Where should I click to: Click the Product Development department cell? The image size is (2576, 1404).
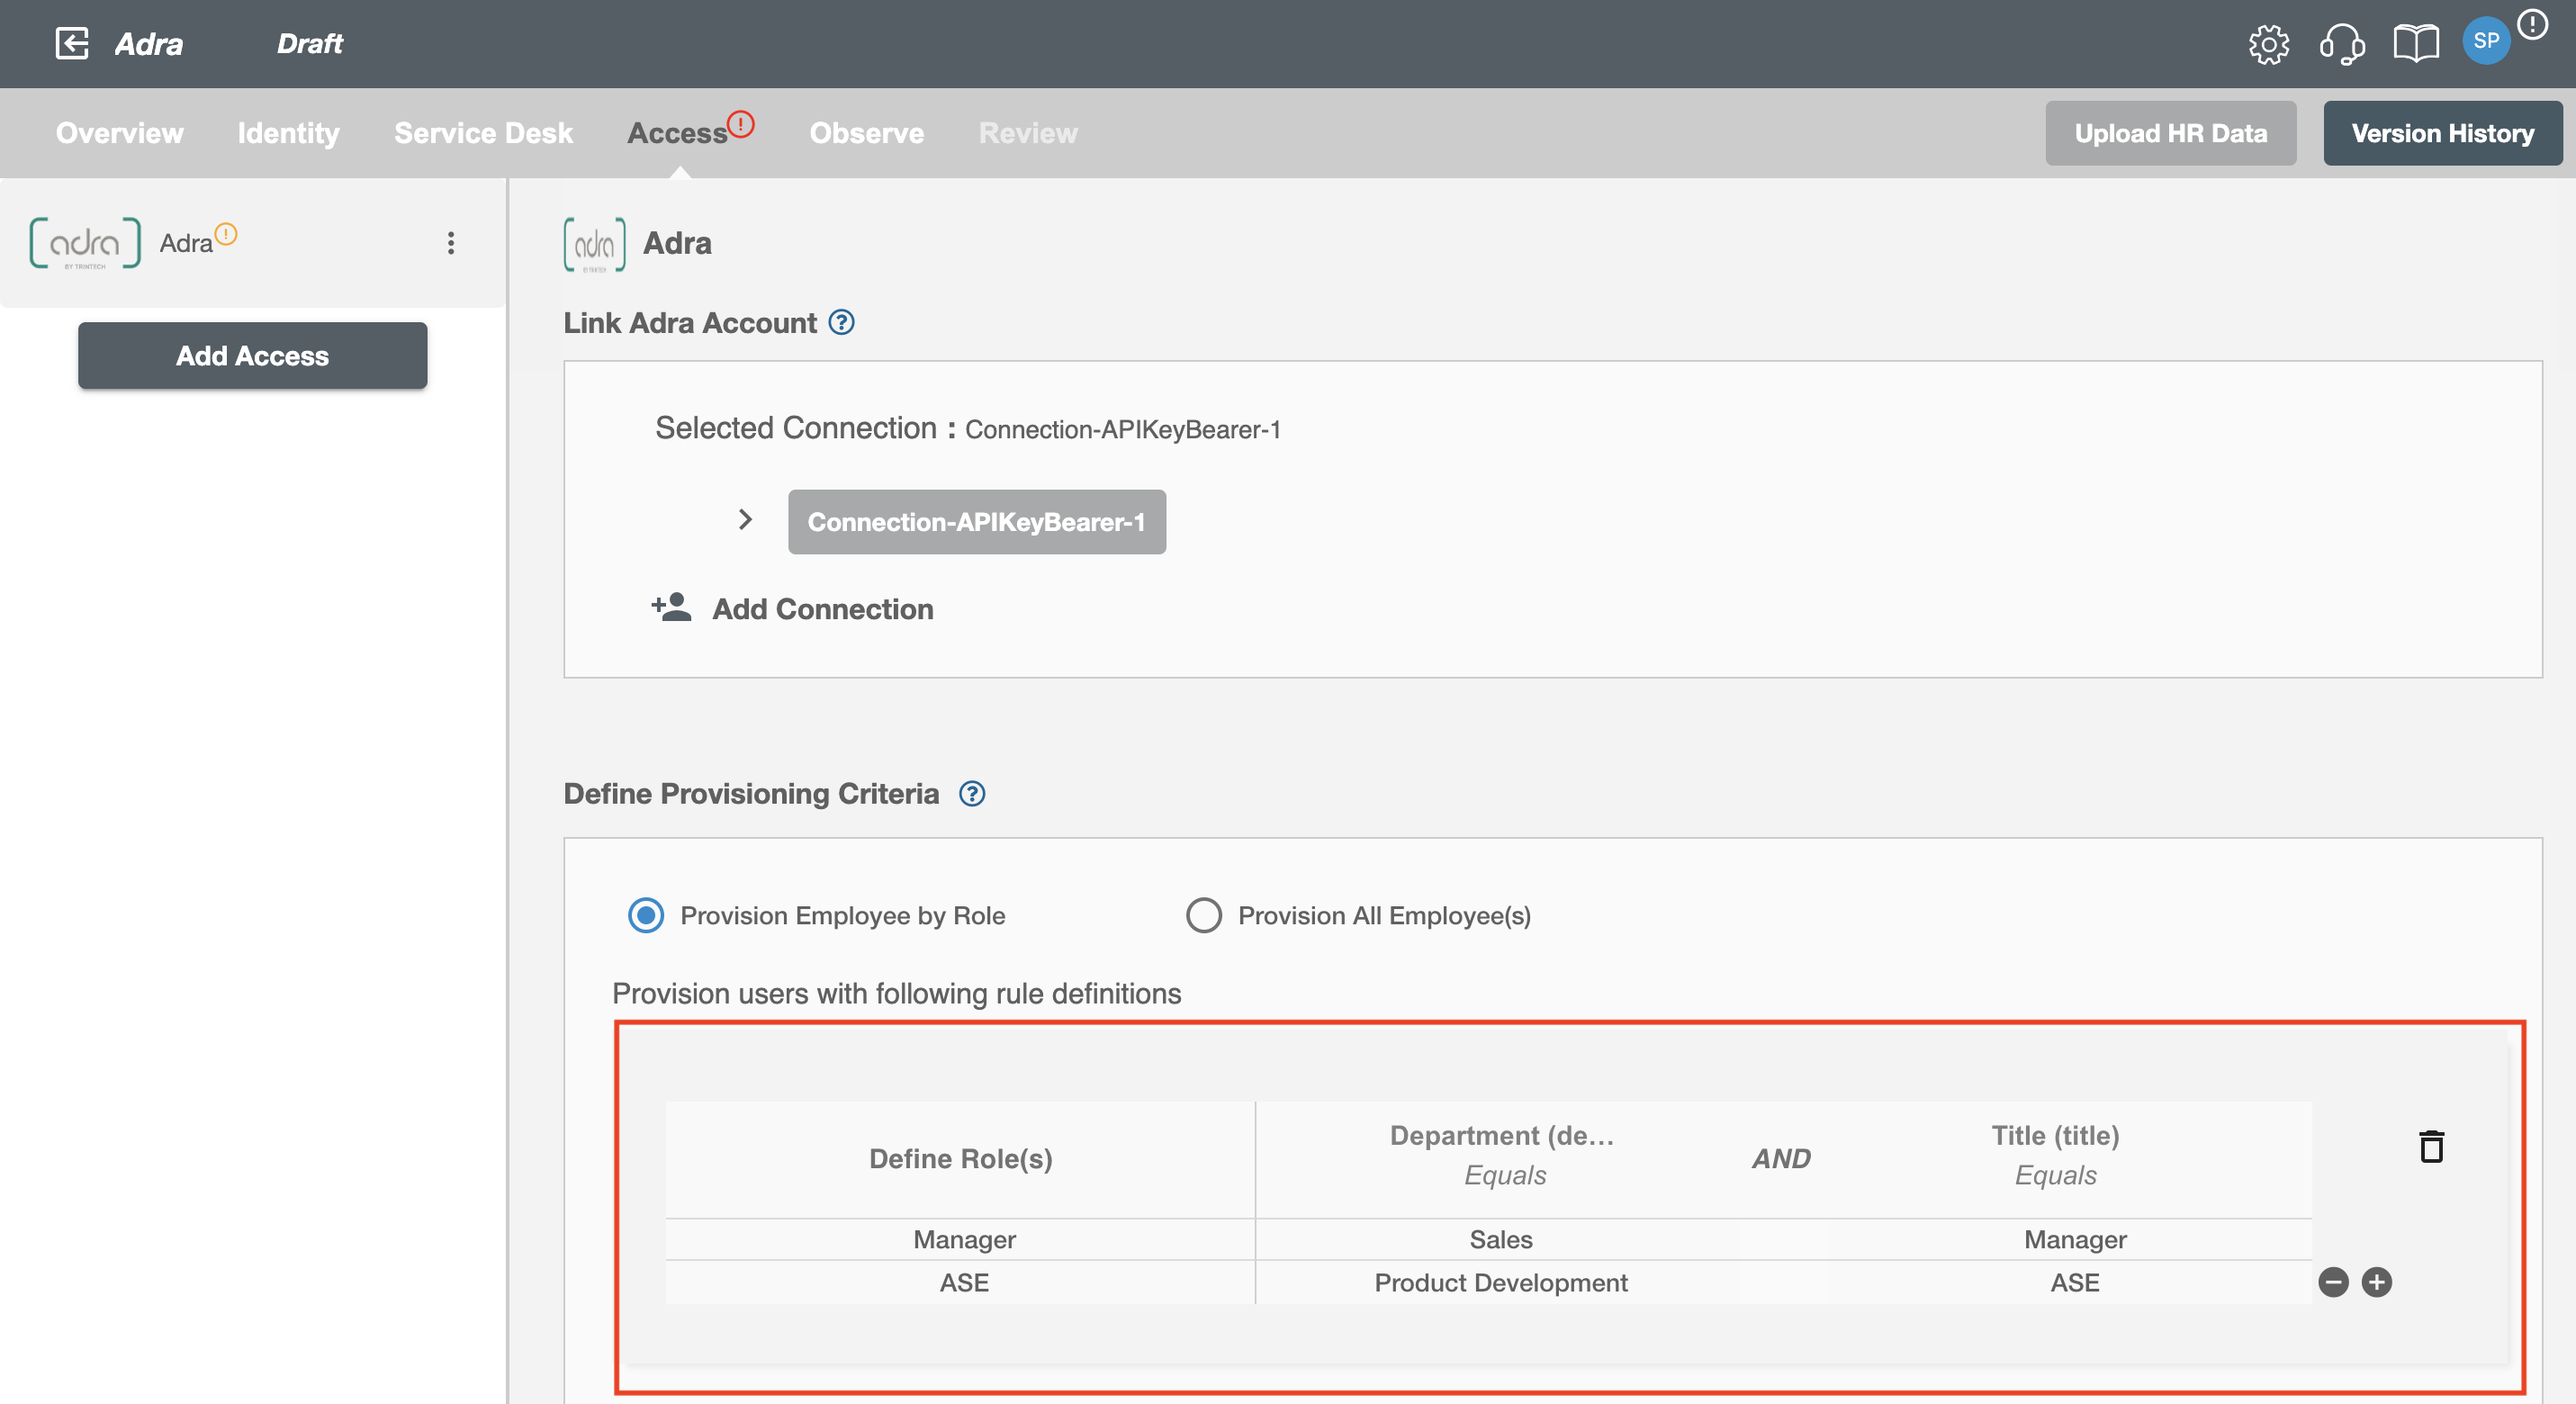tap(1501, 1282)
